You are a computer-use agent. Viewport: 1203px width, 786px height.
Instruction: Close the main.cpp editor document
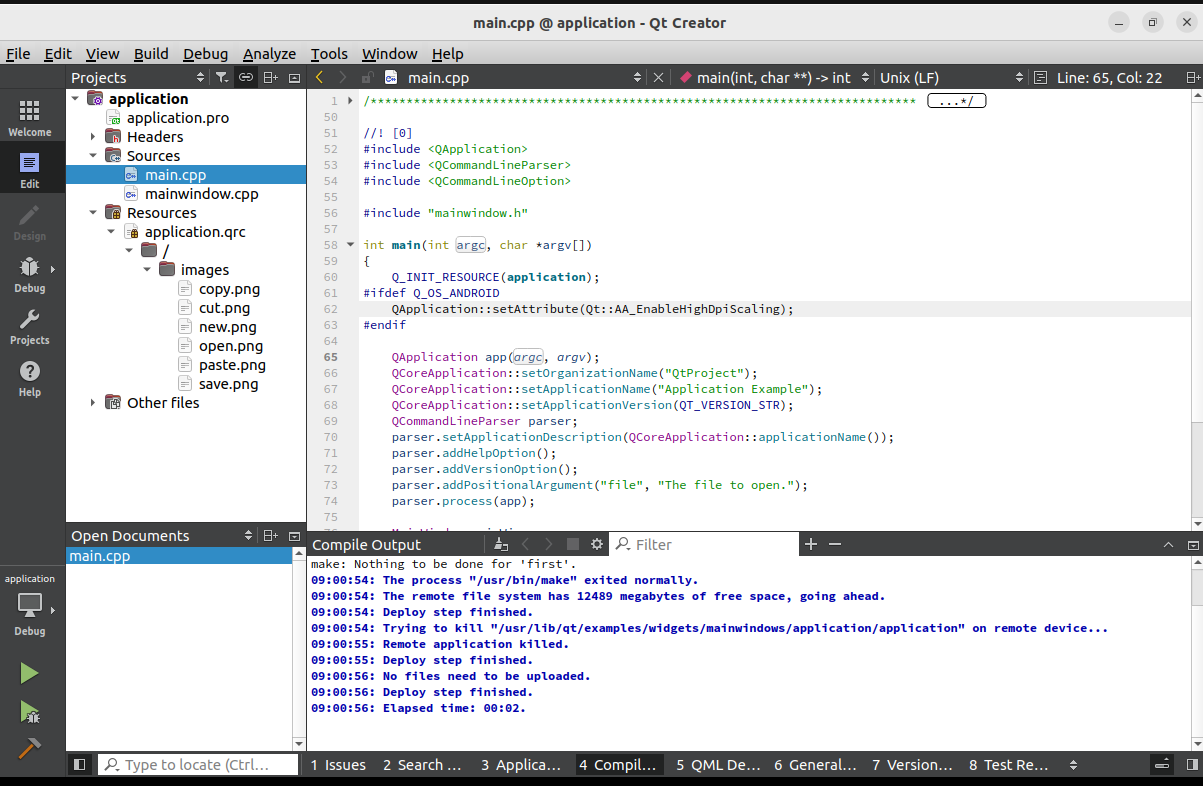click(x=658, y=77)
